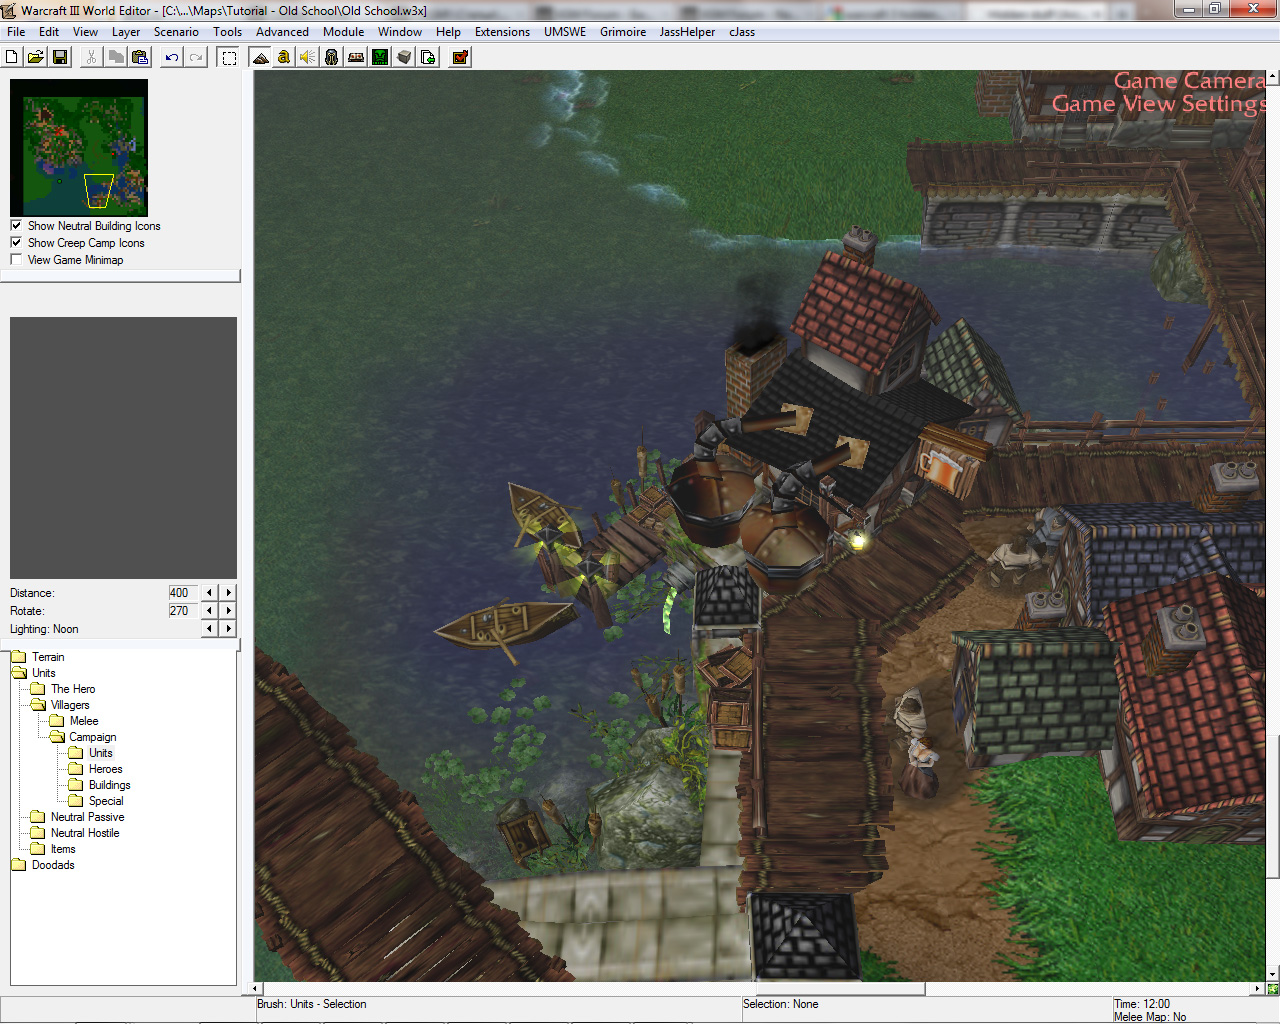Screen dimensions: 1280x1024
Task: Select the Melee folder
Action: pos(84,721)
